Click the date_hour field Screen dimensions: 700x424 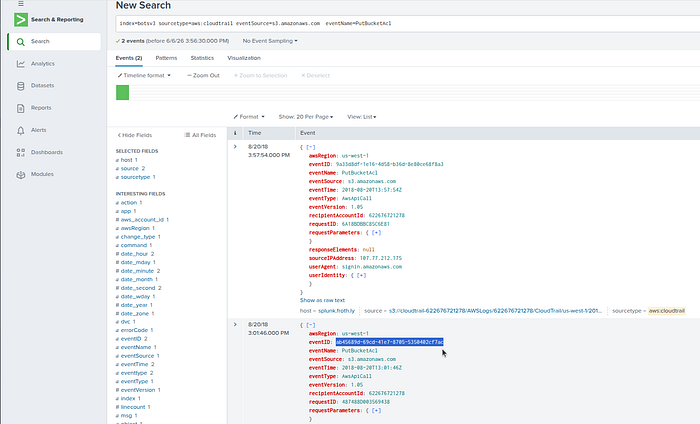pyautogui.click(x=134, y=254)
